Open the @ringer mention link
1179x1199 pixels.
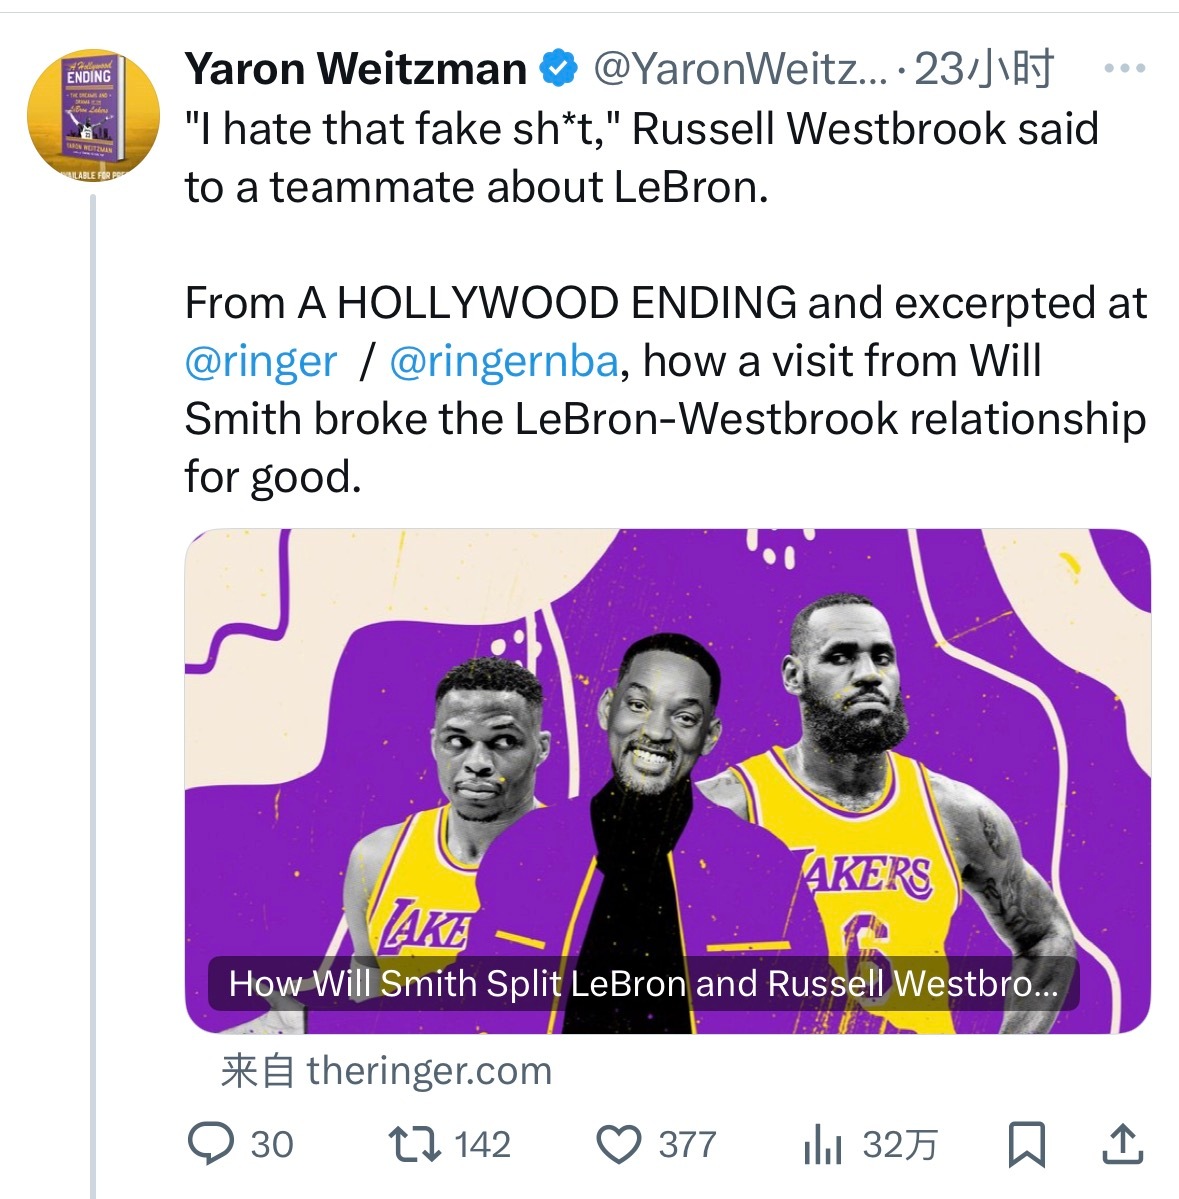(x=261, y=361)
